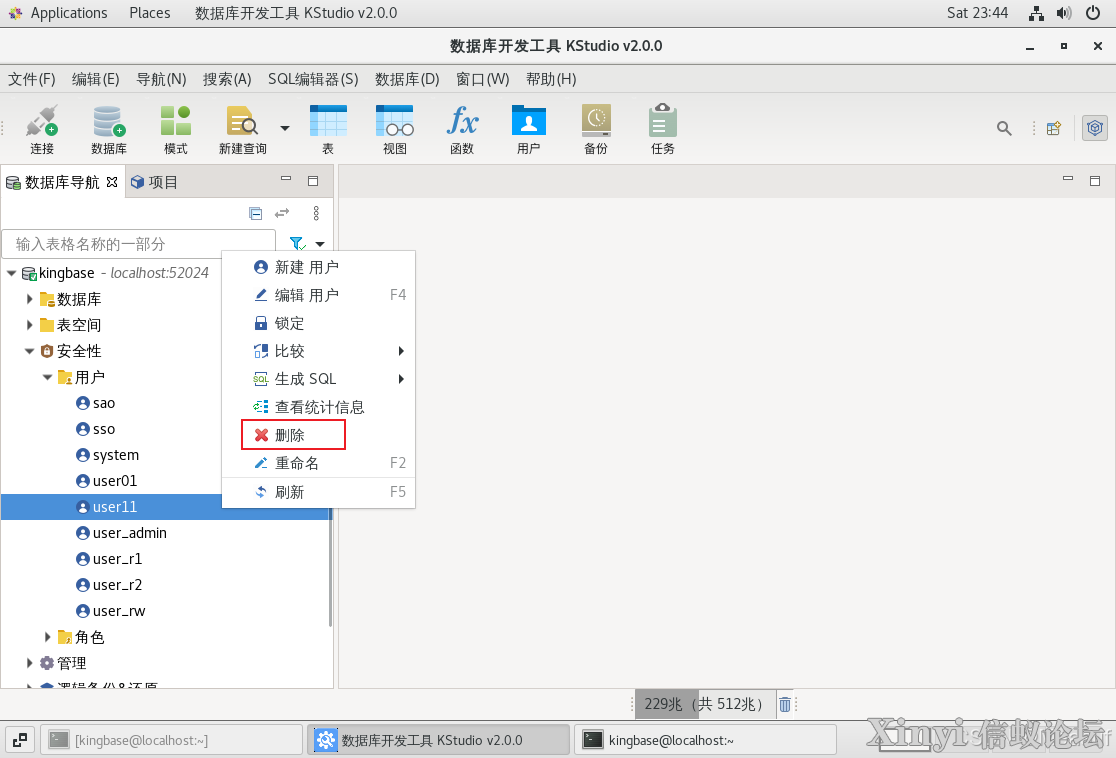Open the 数据库(D) menu

[407, 79]
